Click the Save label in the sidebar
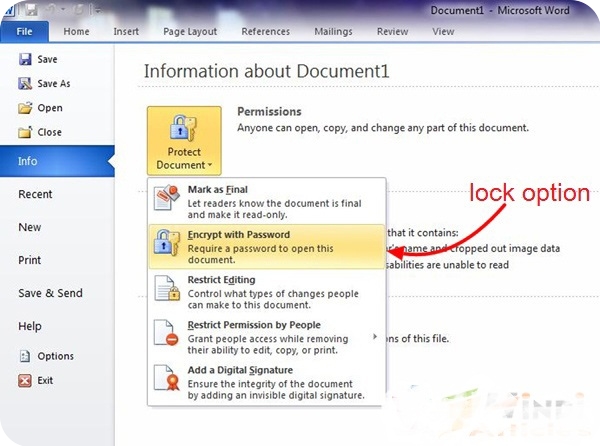The image size is (600, 446). point(47,59)
